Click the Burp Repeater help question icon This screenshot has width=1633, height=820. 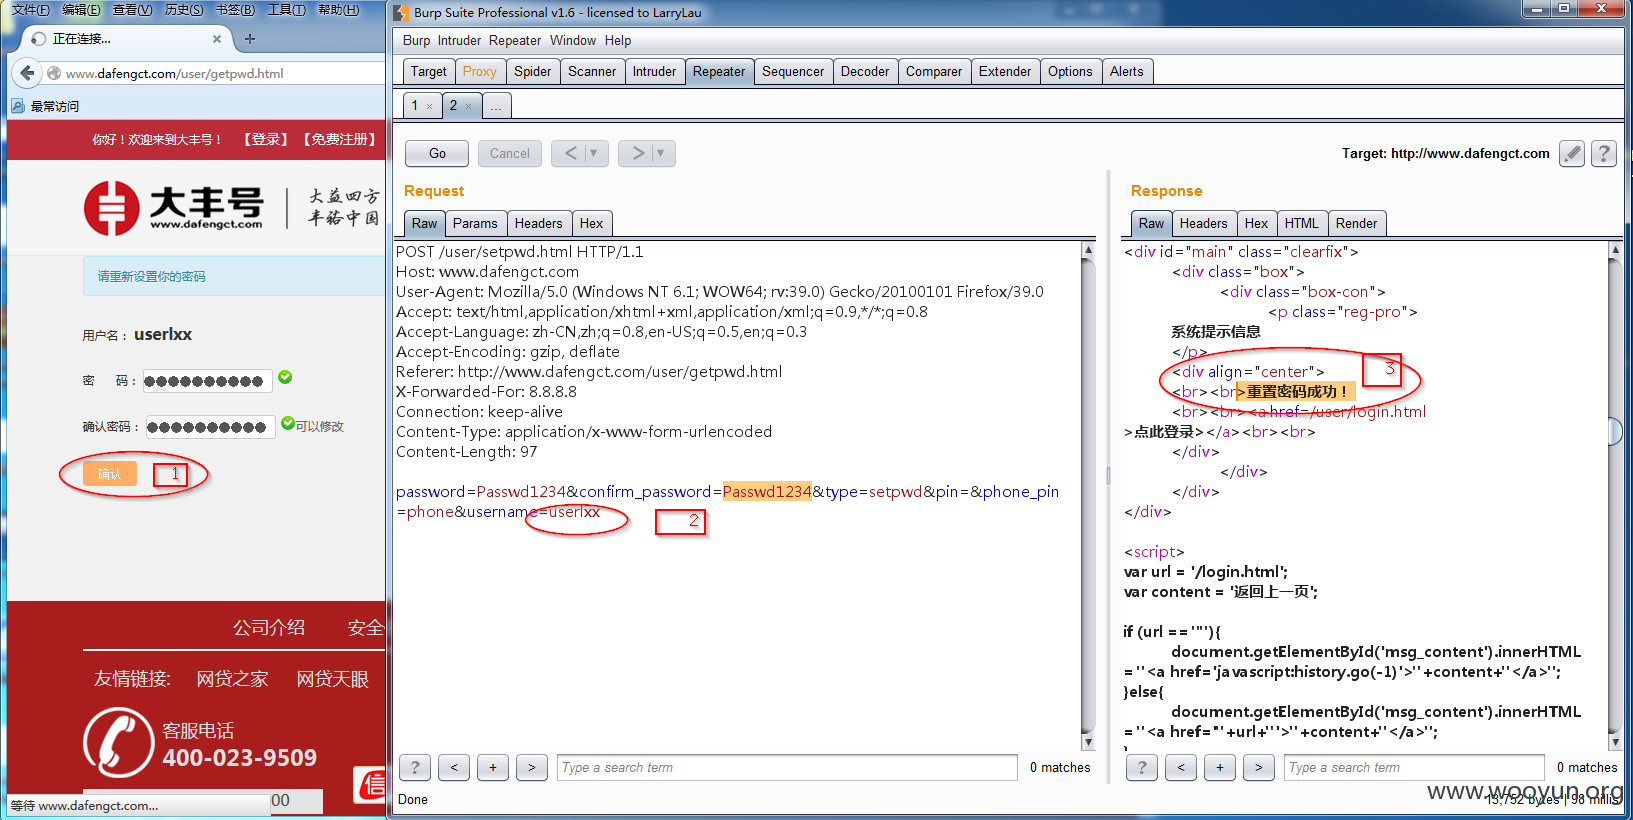pyautogui.click(x=1604, y=153)
